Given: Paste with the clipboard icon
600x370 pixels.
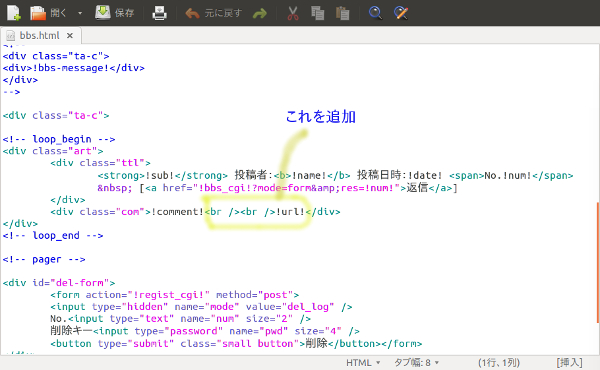Looking at the screenshot, I should pyautogui.click(x=342, y=13).
